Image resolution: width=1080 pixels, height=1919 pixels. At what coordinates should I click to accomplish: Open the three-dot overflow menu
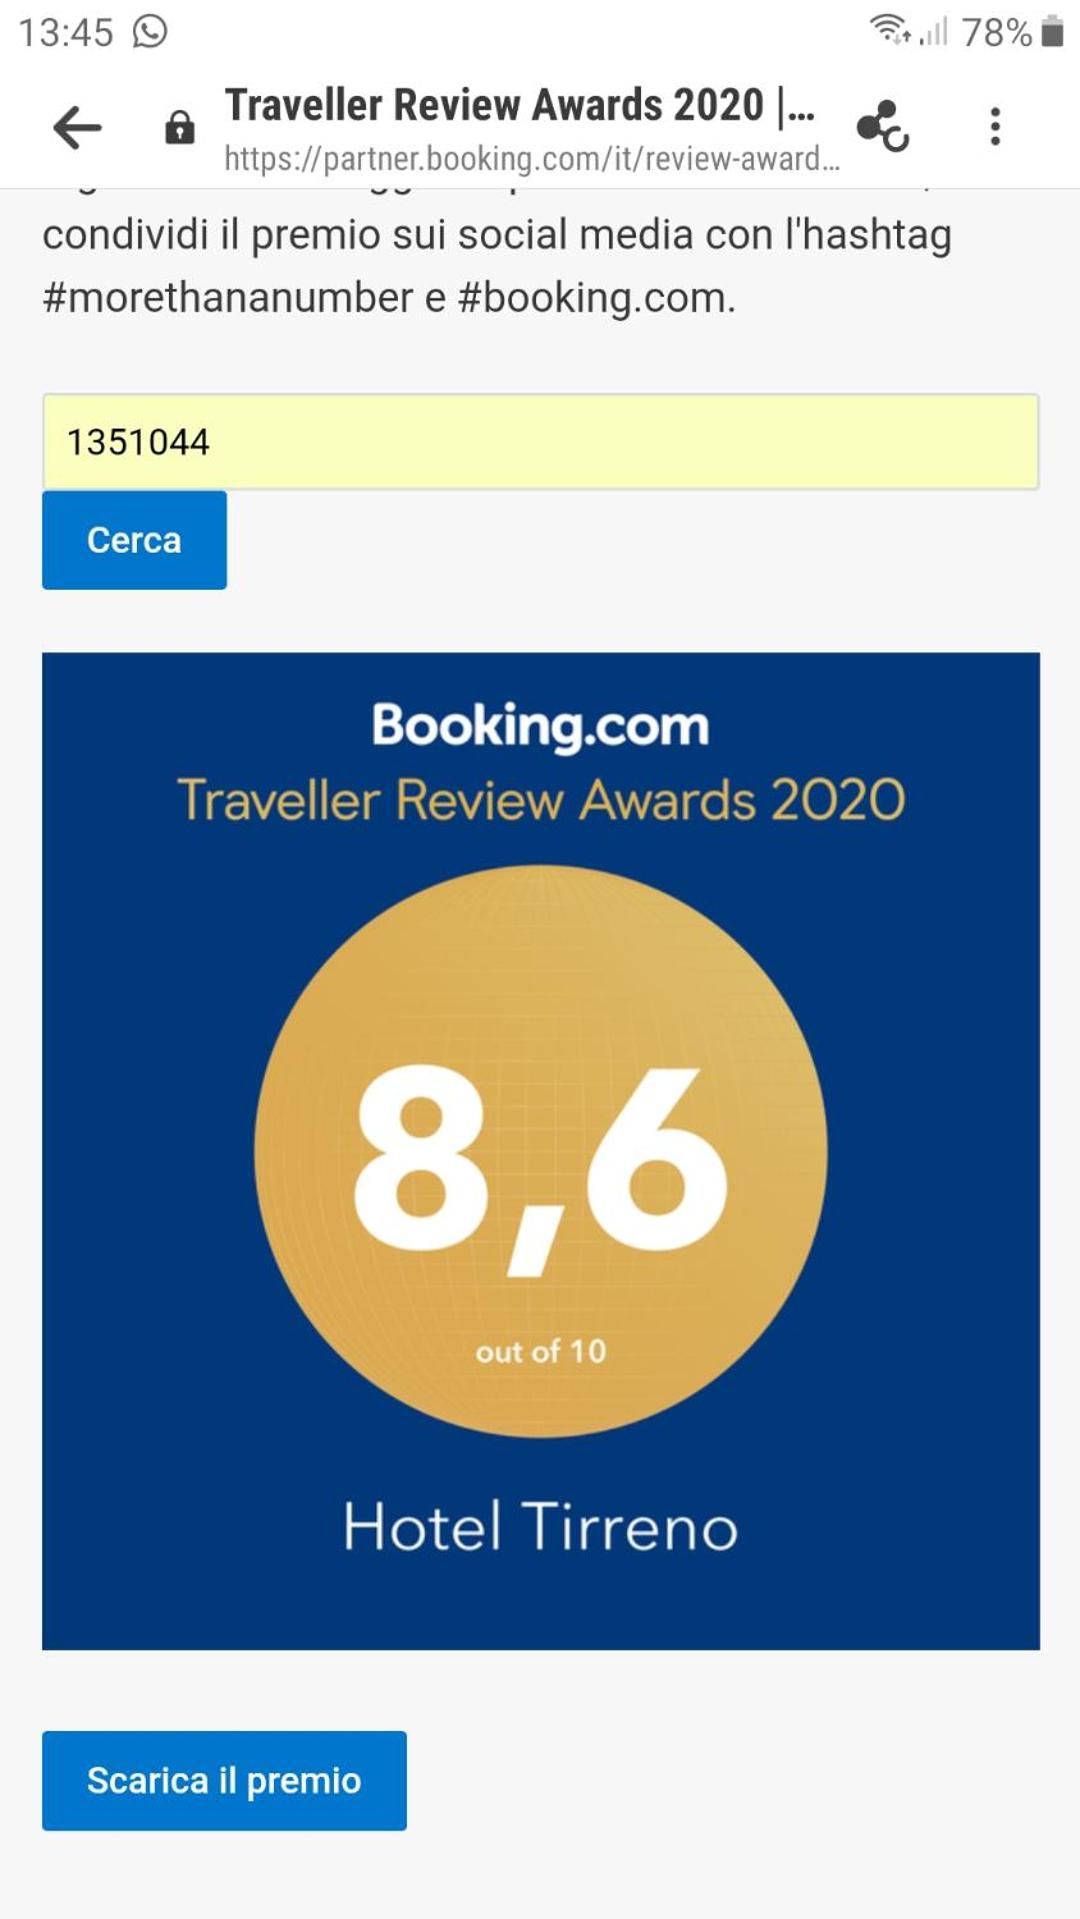[994, 127]
